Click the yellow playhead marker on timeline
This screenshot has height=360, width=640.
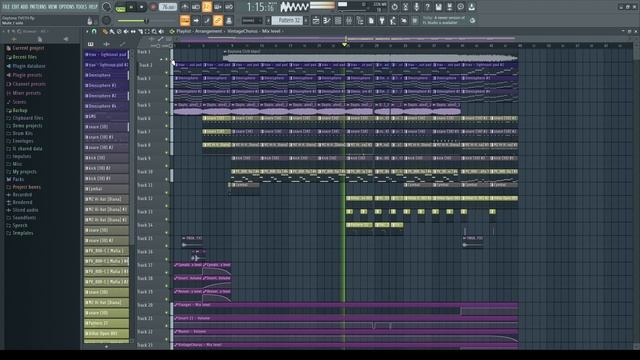(344, 44)
